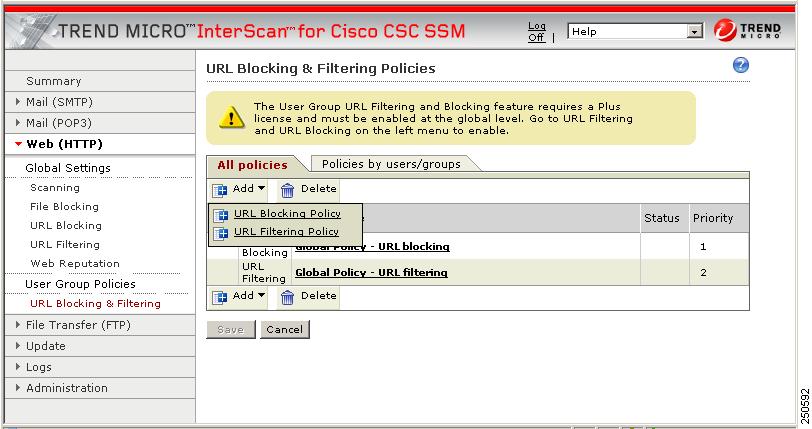Click the User Group Policies heading

coord(80,284)
